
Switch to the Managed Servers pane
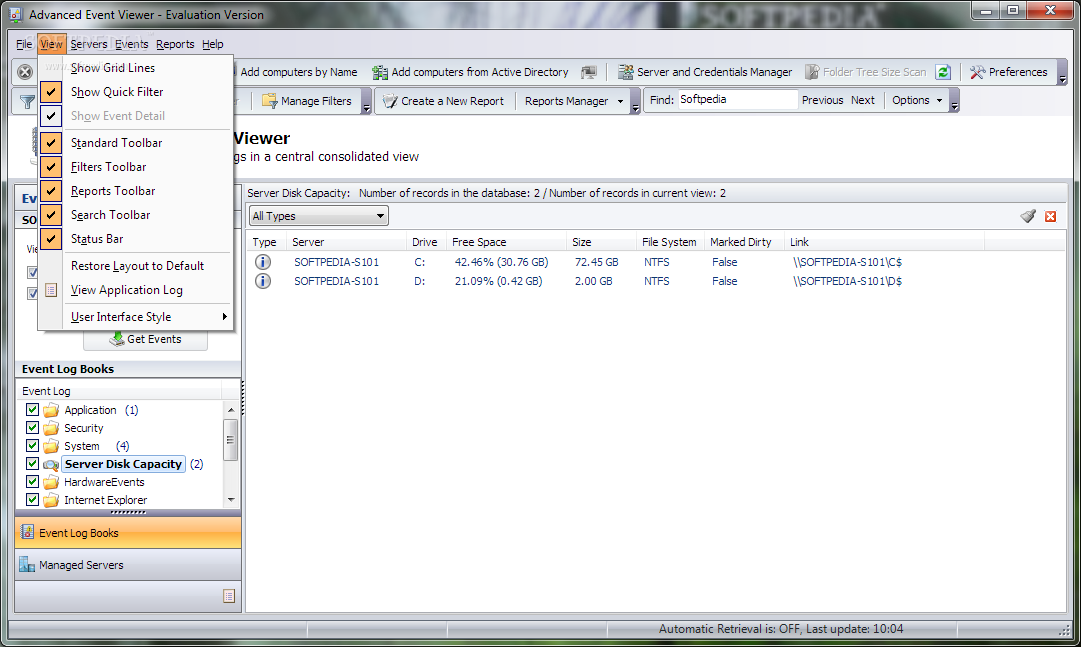click(128, 565)
